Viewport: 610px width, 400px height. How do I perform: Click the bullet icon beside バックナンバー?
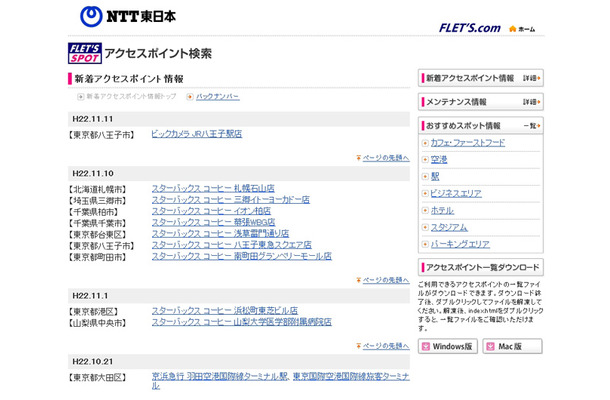[x=190, y=96]
